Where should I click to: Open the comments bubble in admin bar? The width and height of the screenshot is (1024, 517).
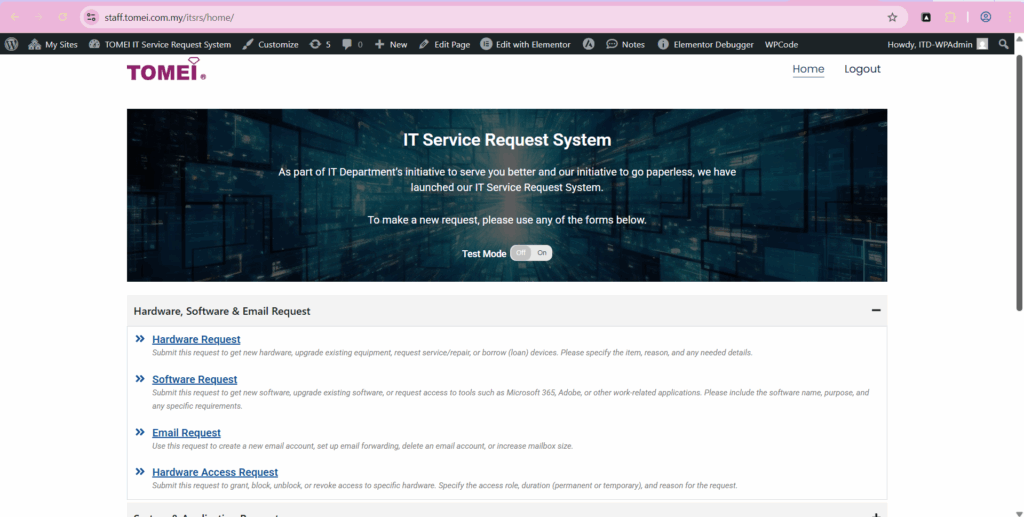coord(352,44)
